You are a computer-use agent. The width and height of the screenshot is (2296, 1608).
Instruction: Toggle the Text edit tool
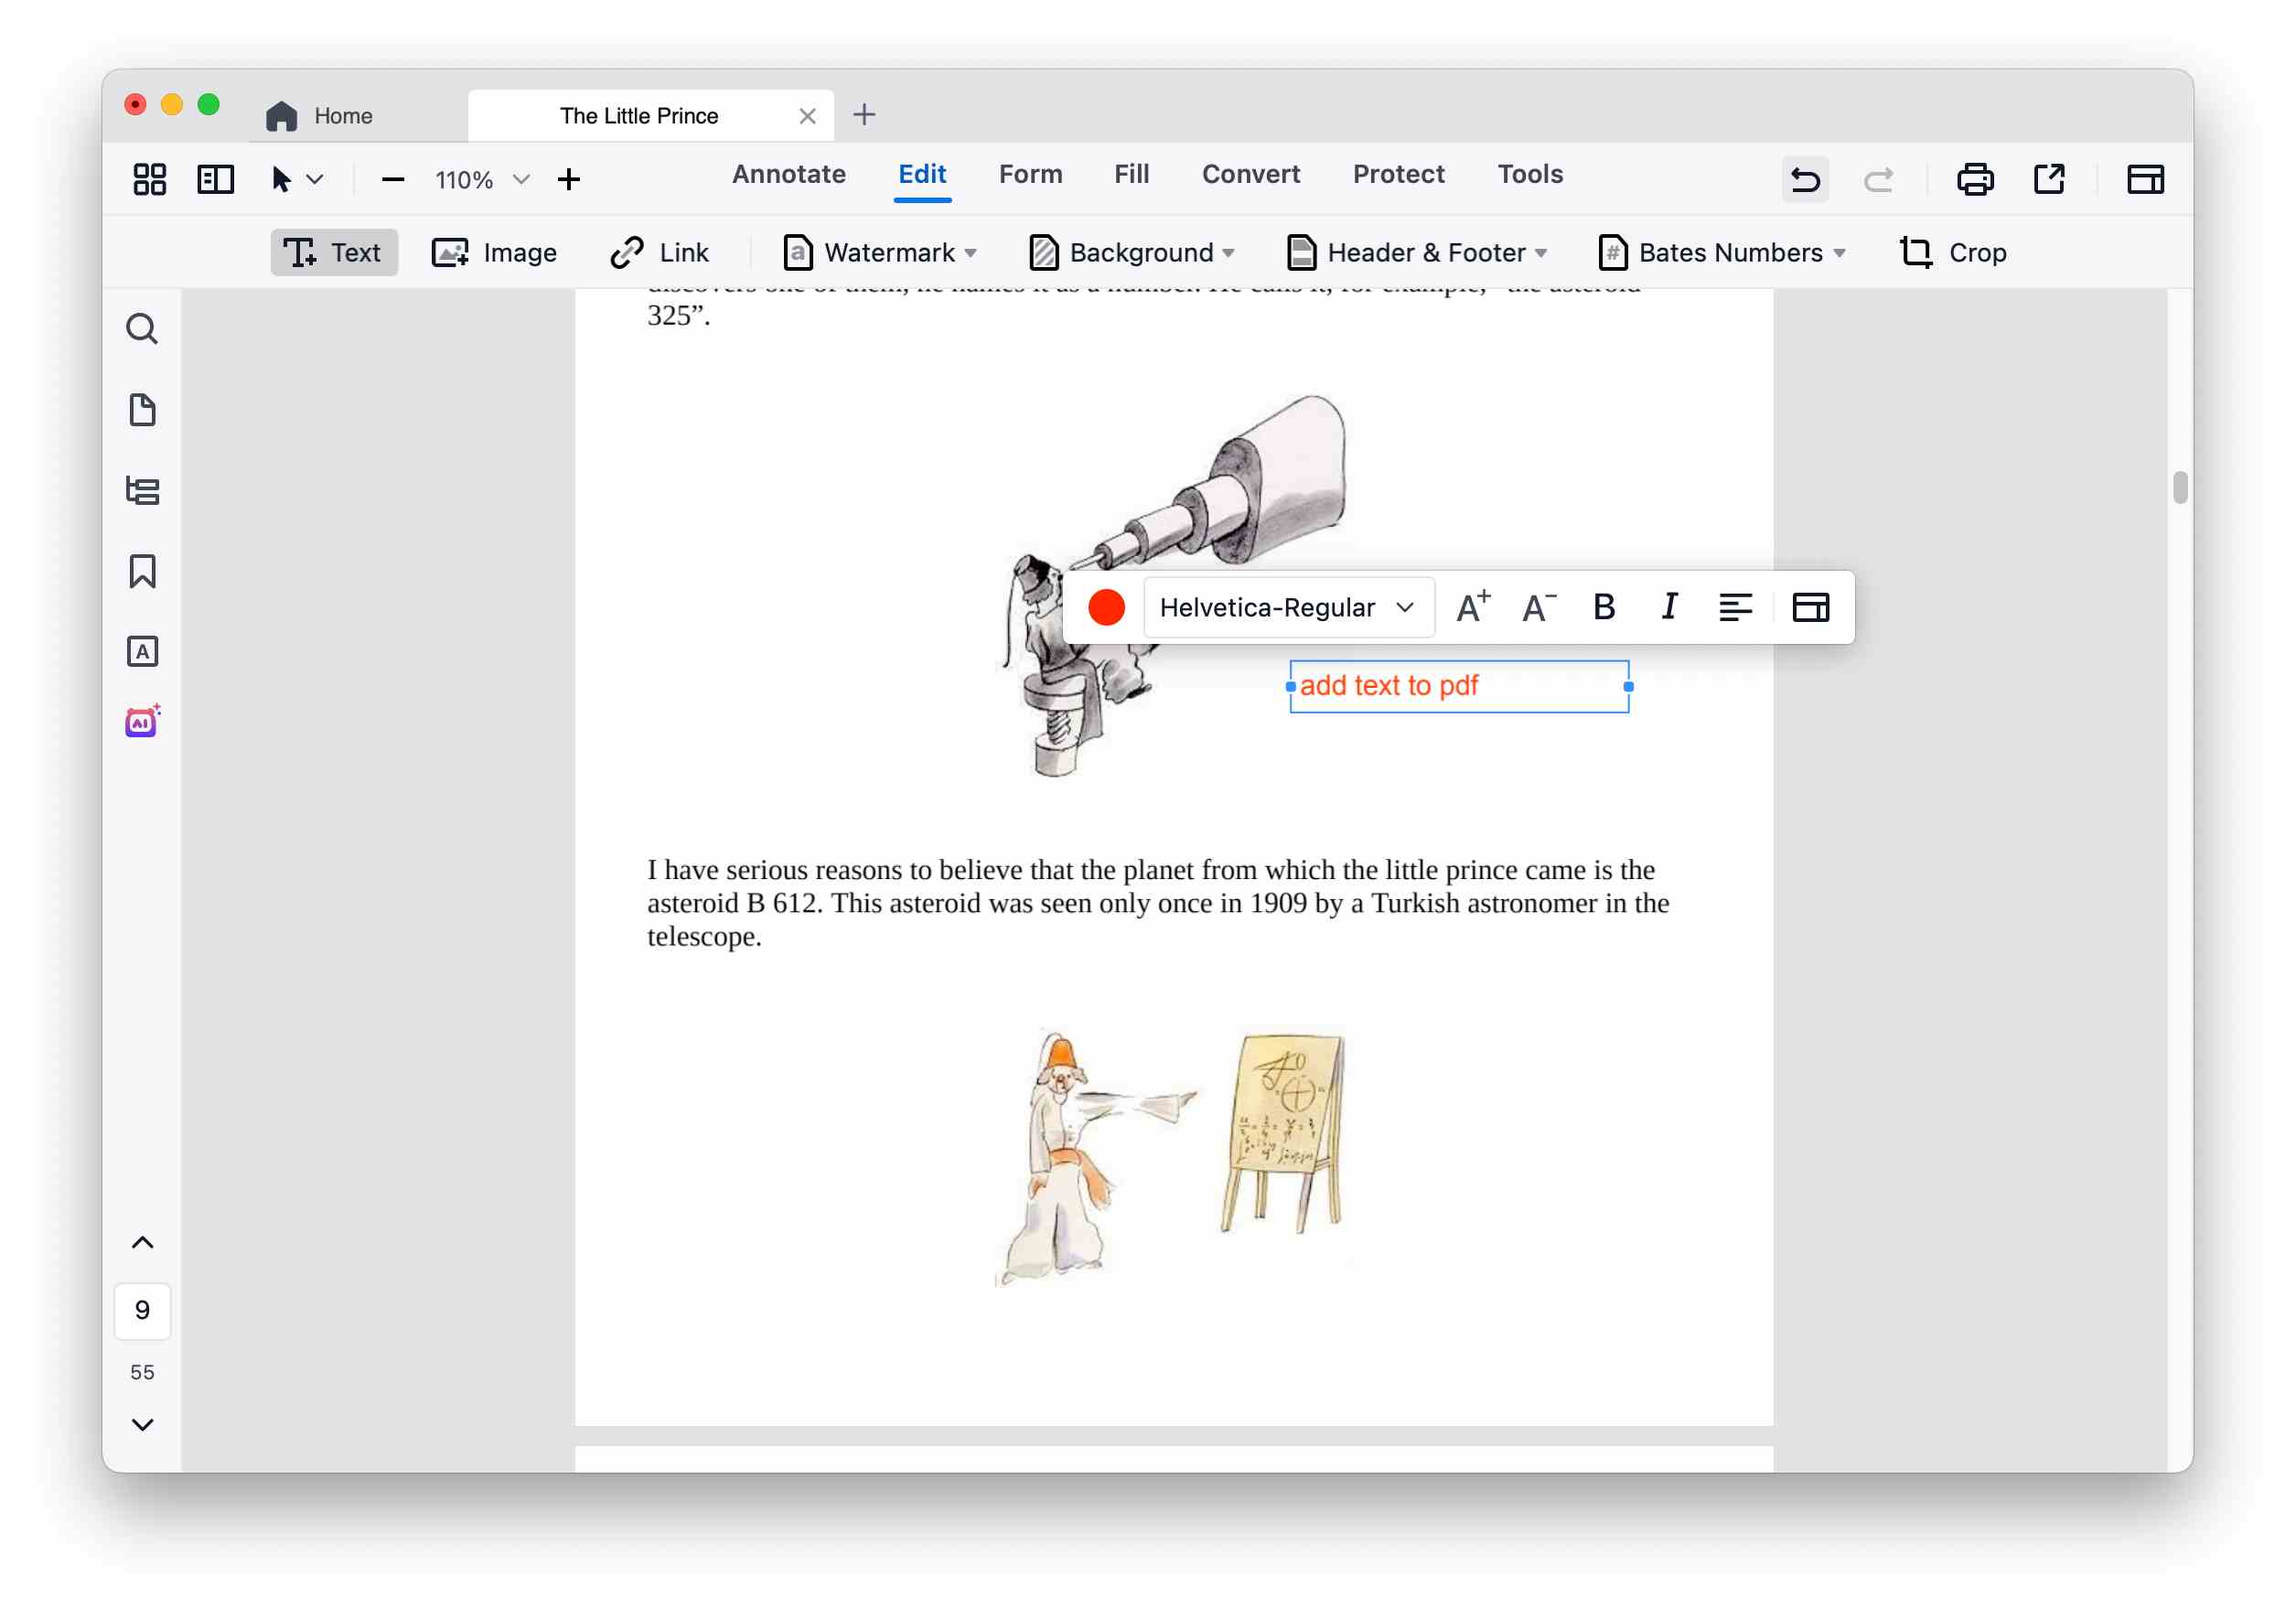(x=333, y=253)
